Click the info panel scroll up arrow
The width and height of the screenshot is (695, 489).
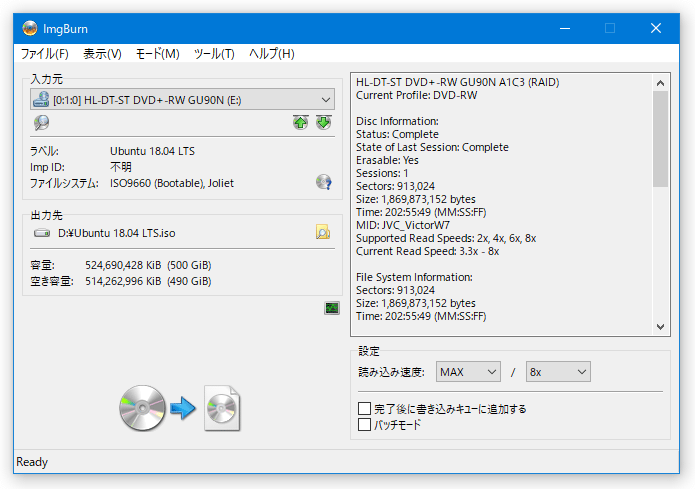pos(660,83)
